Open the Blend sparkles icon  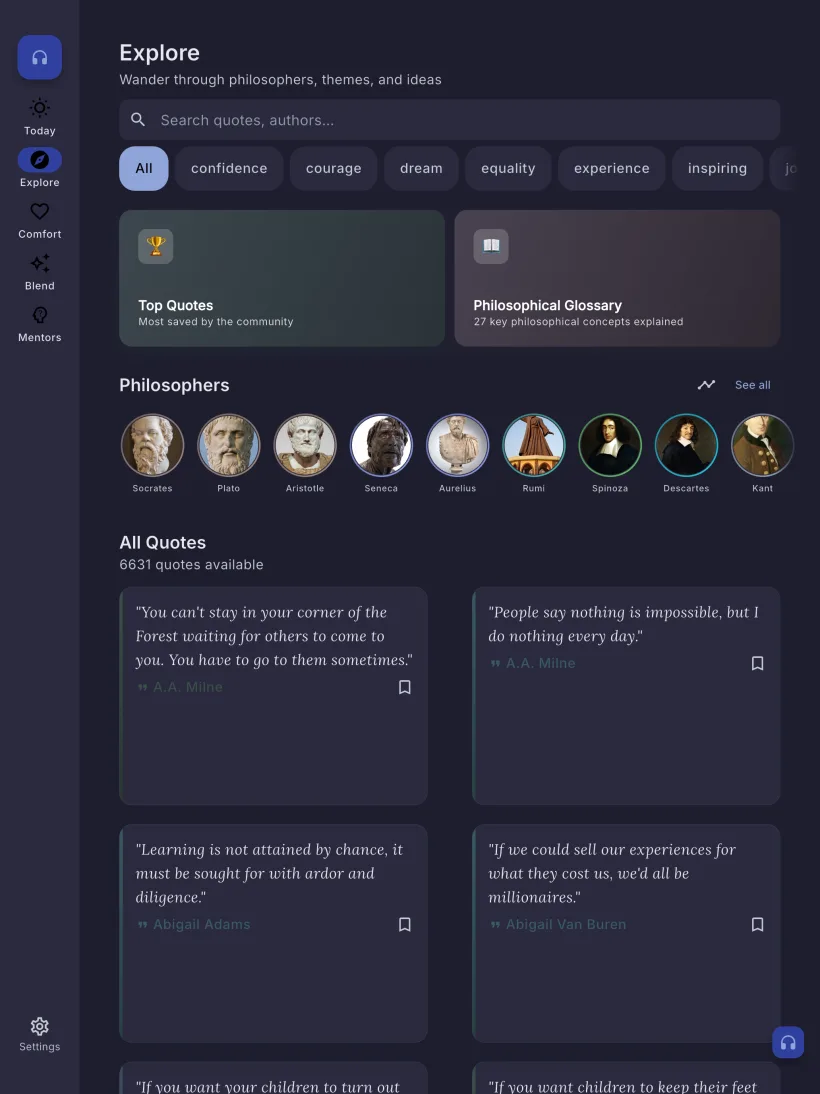pos(40,263)
